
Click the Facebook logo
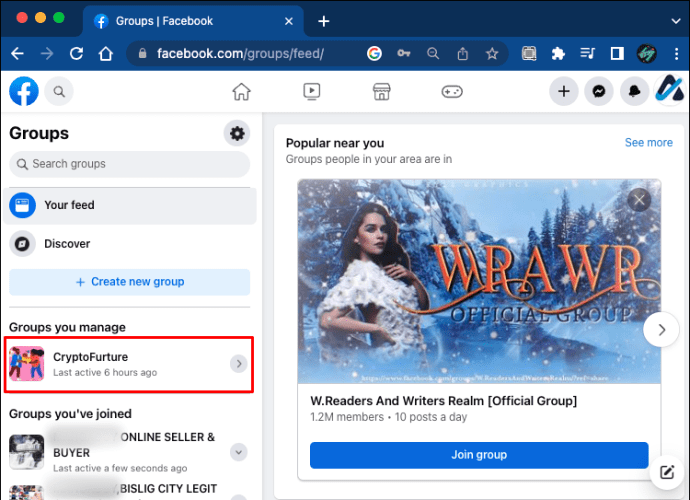[24, 92]
